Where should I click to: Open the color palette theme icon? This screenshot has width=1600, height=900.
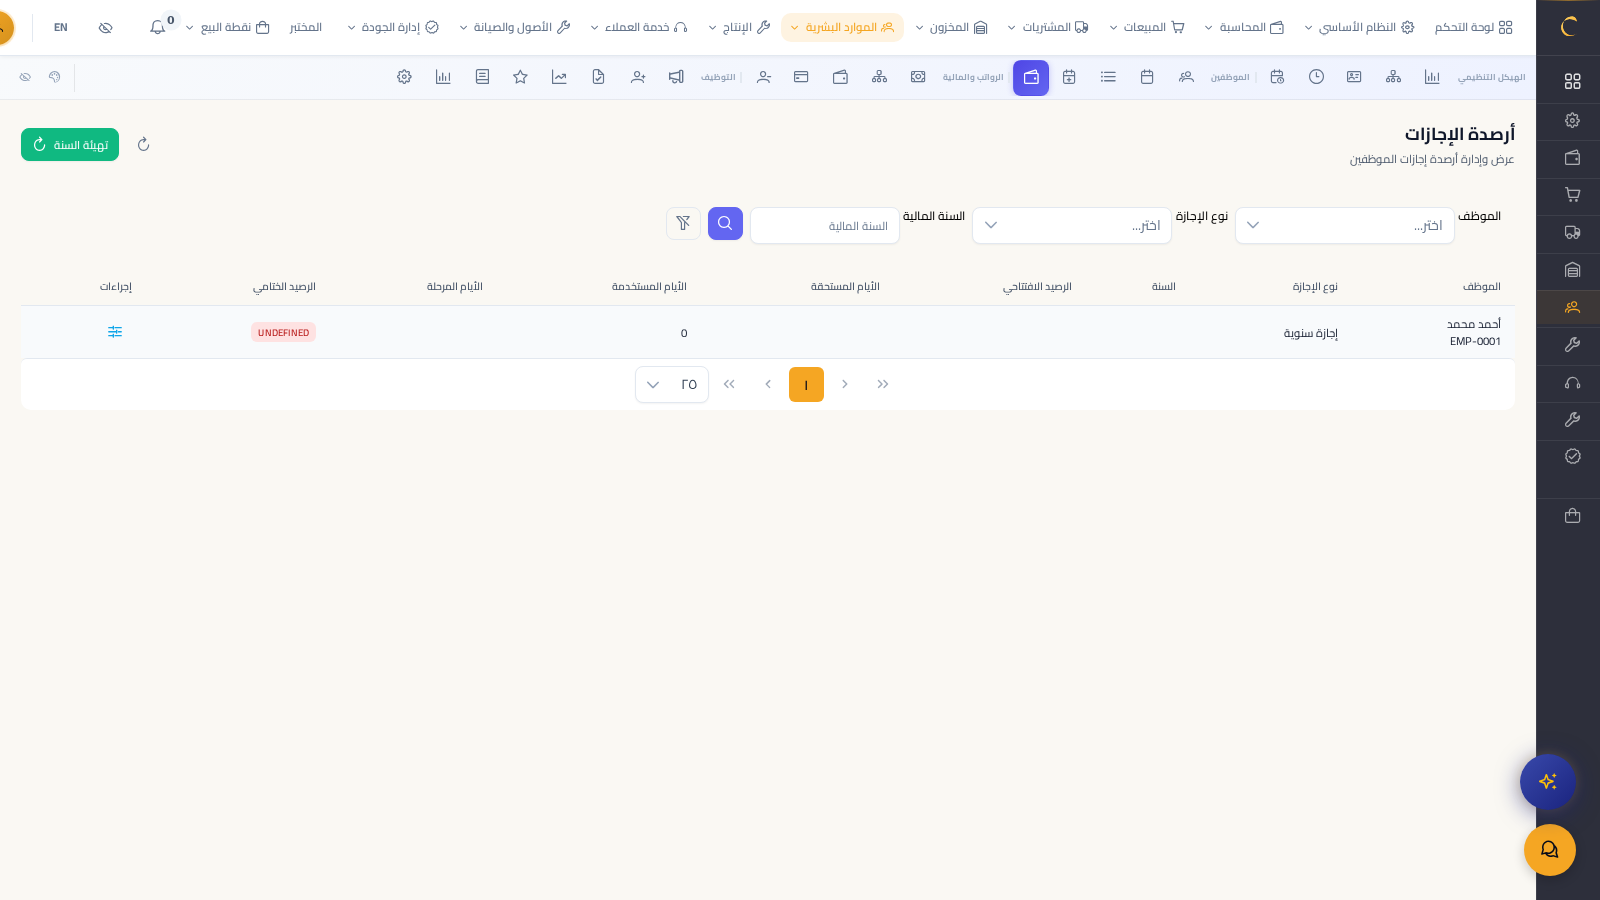(55, 77)
